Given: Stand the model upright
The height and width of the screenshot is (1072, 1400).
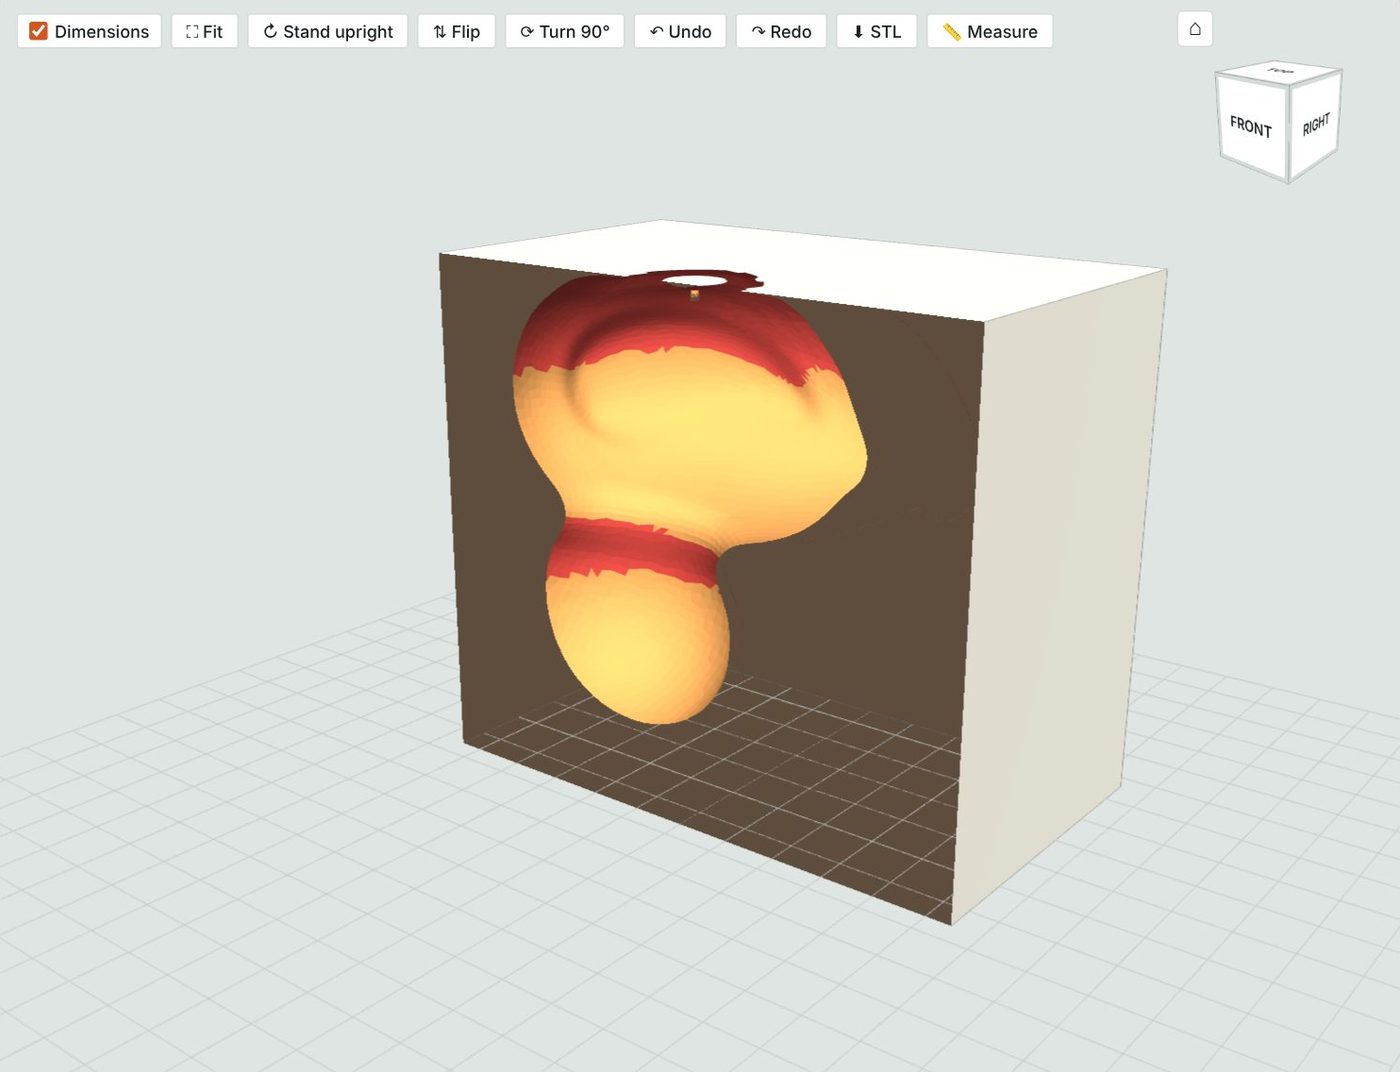Looking at the screenshot, I should (328, 31).
